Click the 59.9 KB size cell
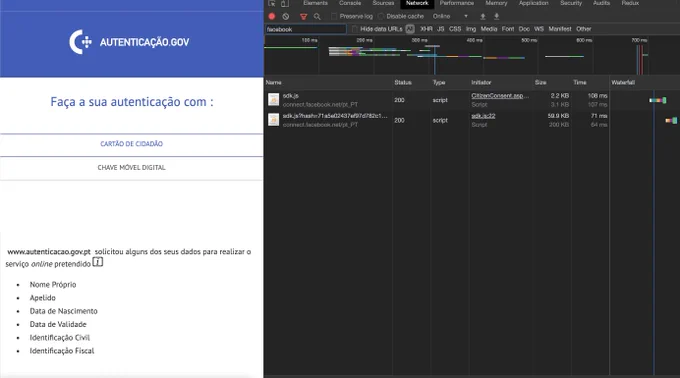The image size is (680, 378). pyautogui.click(x=558, y=116)
